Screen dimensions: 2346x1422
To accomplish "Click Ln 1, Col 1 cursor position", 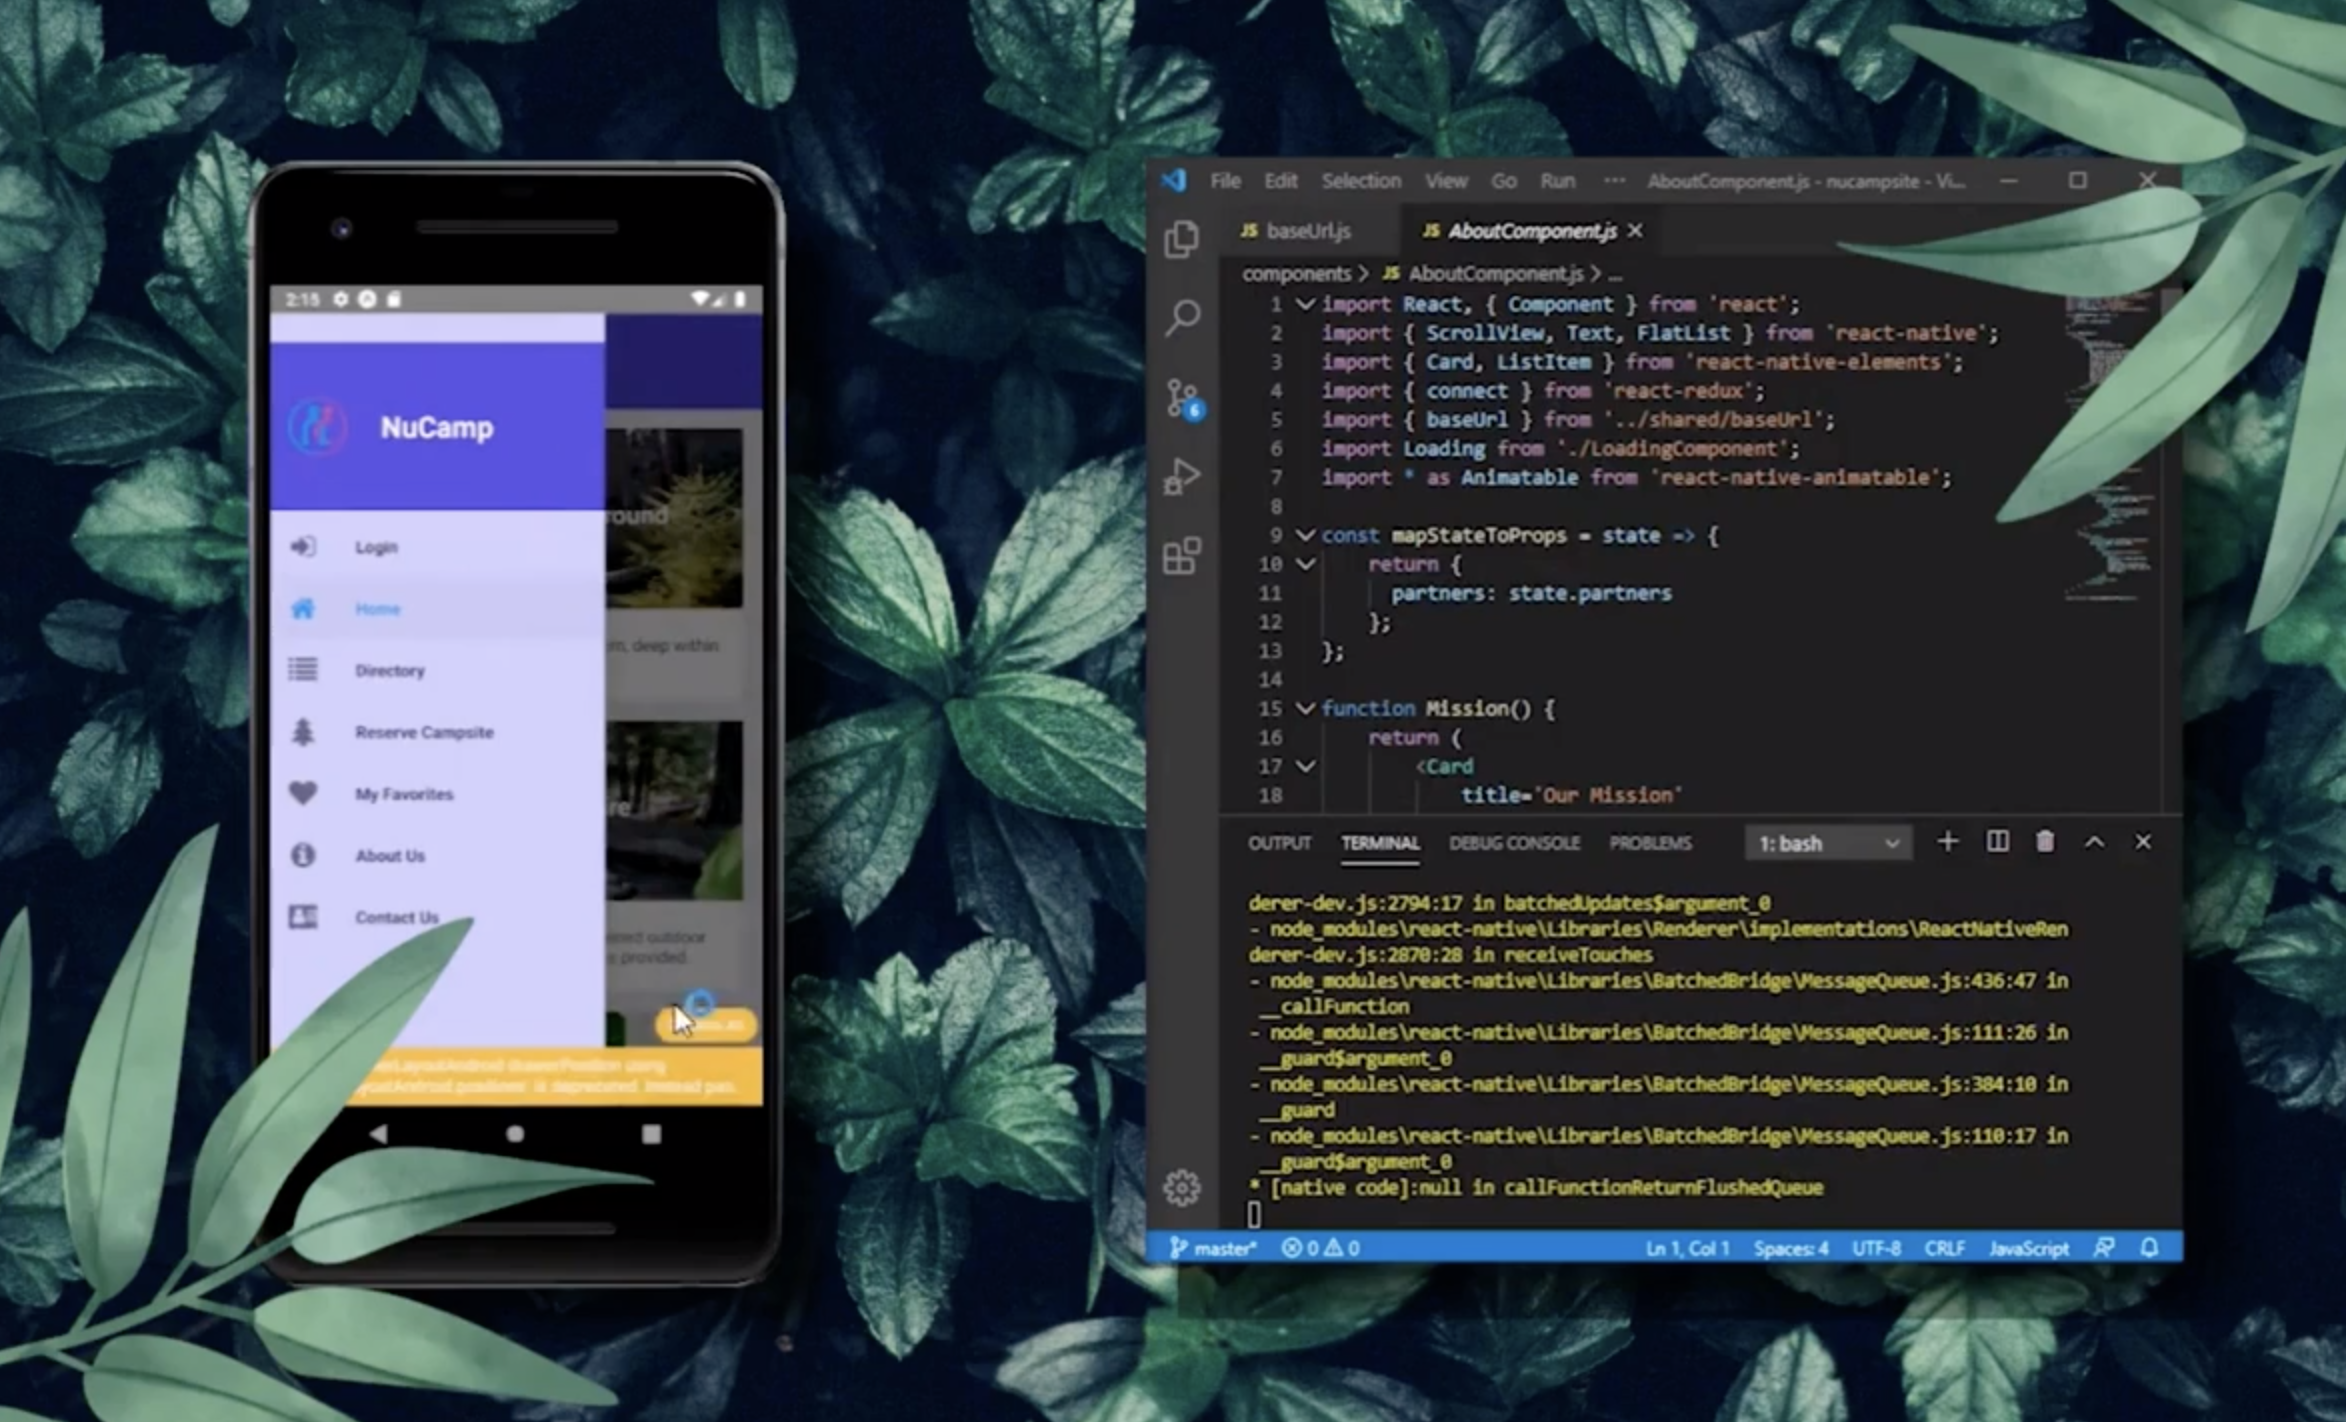I will pos(1687,1248).
